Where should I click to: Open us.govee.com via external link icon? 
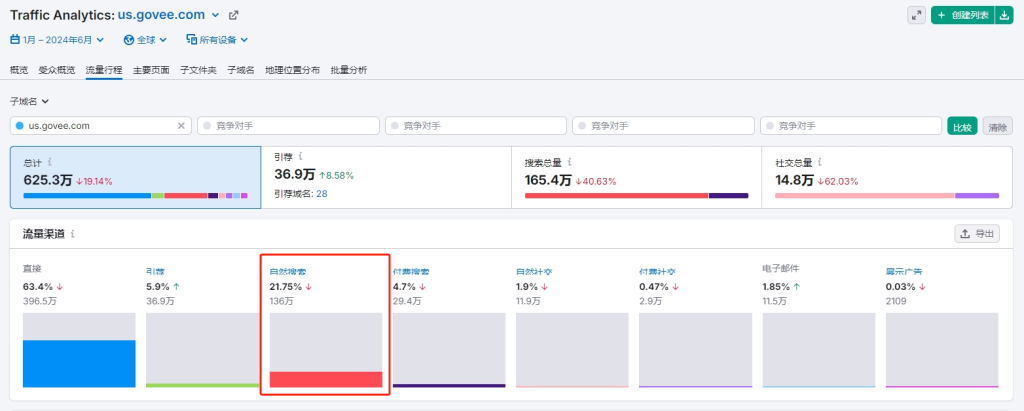[234, 15]
